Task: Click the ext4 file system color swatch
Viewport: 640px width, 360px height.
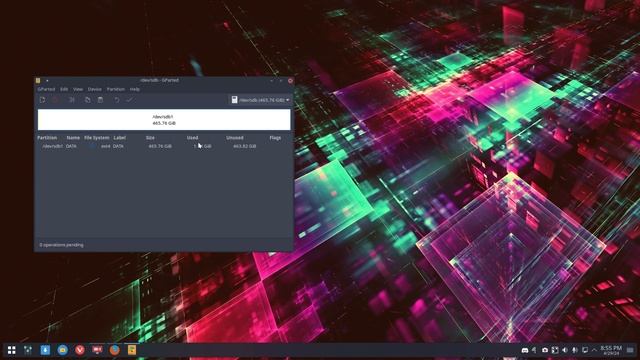Action: [93, 146]
